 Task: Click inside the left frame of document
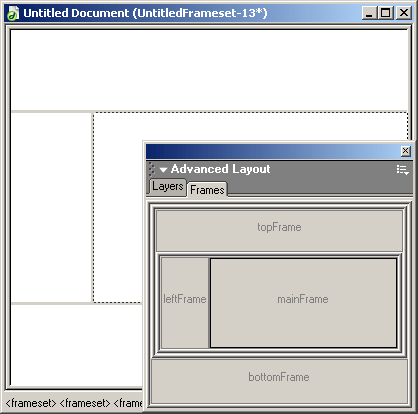[x=51, y=207]
